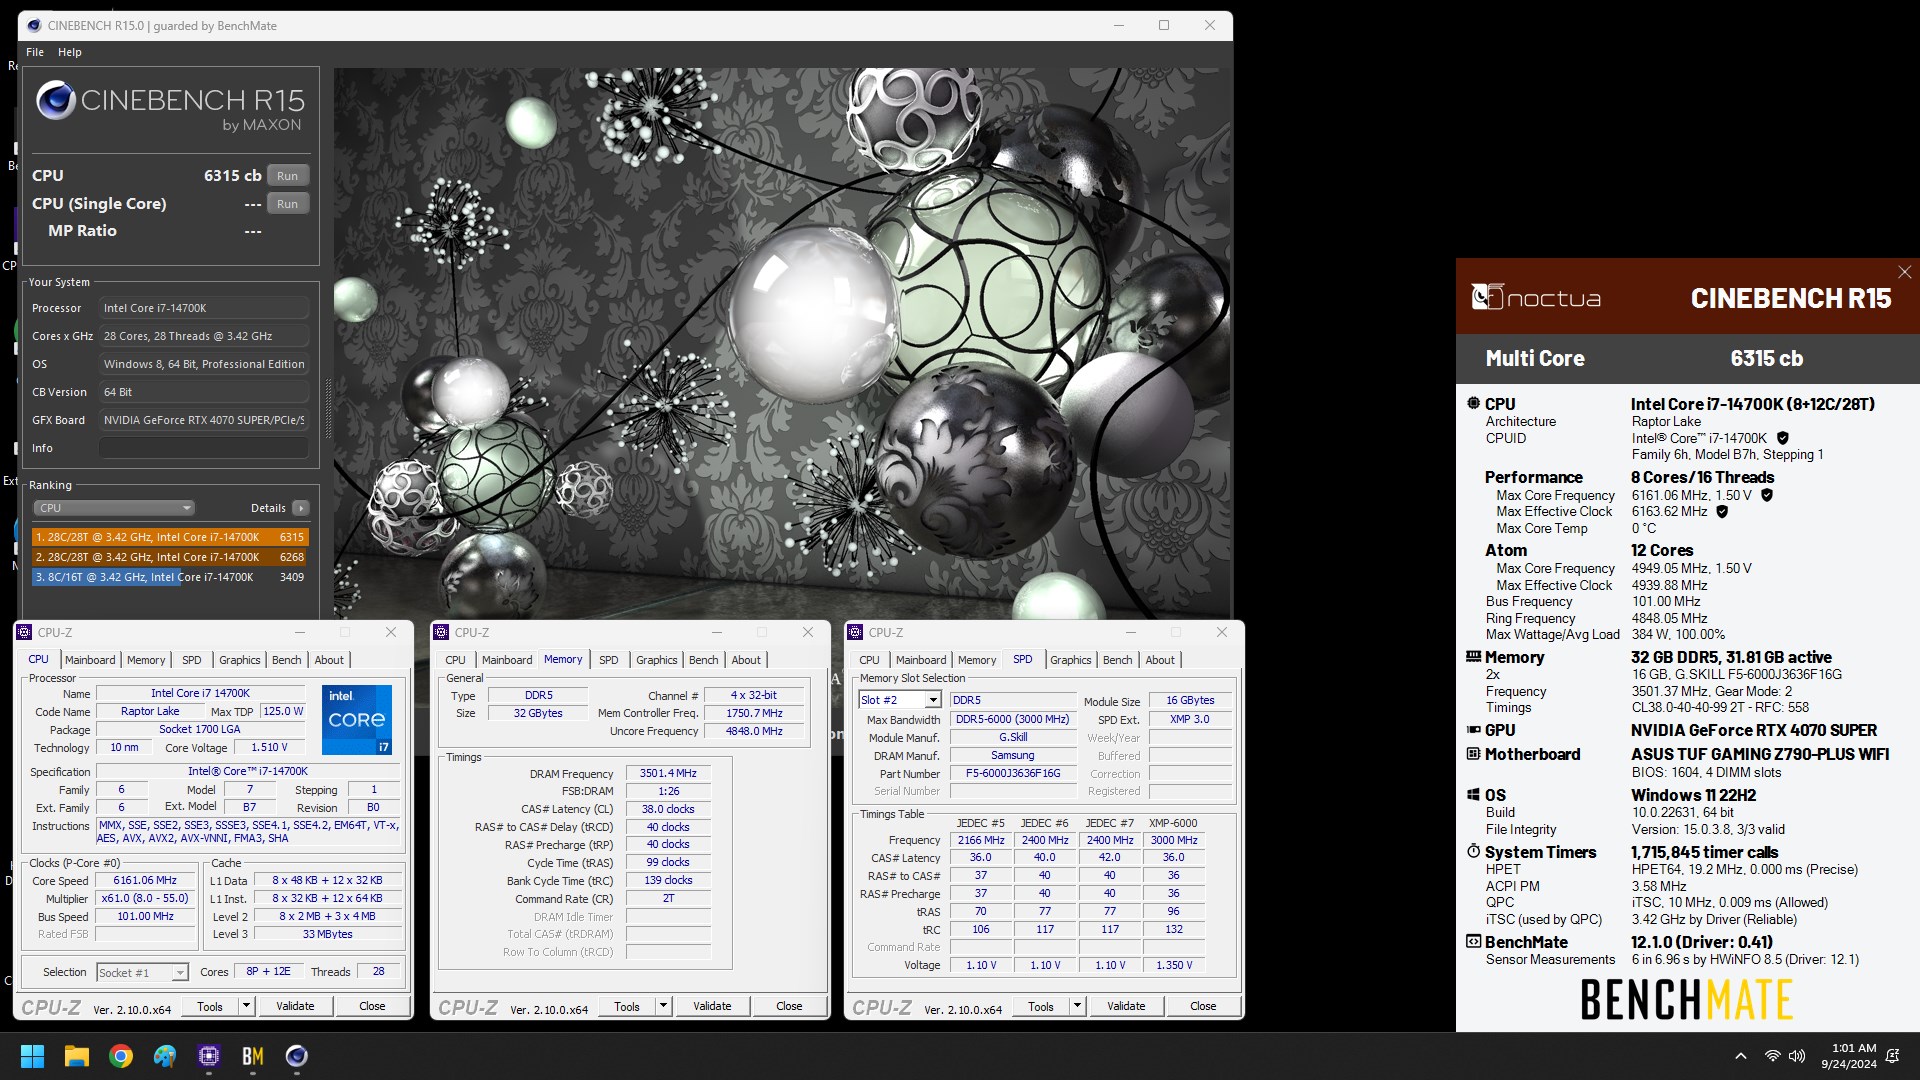Open Help menu in Cinebench
The width and height of the screenshot is (1920, 1080).
tap(70, 52)
